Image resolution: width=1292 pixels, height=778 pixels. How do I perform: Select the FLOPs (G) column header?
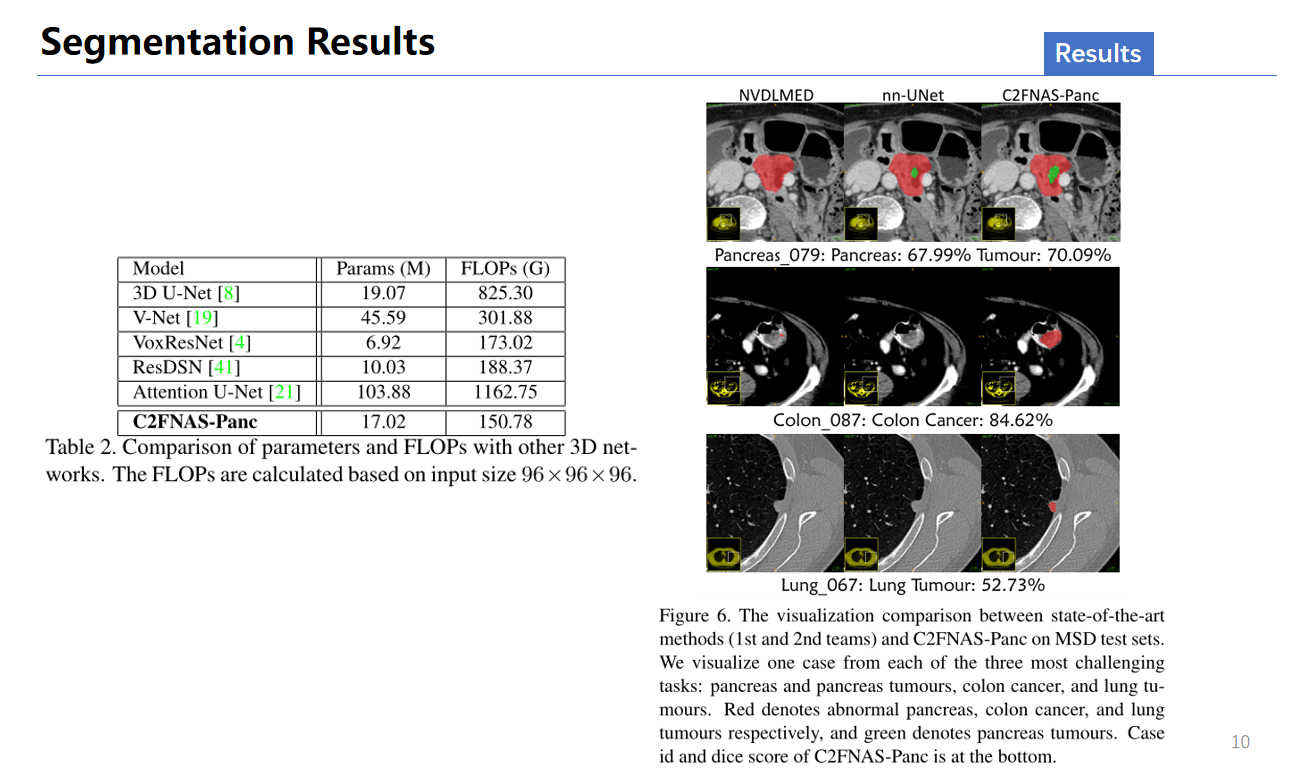pos(506,269)
